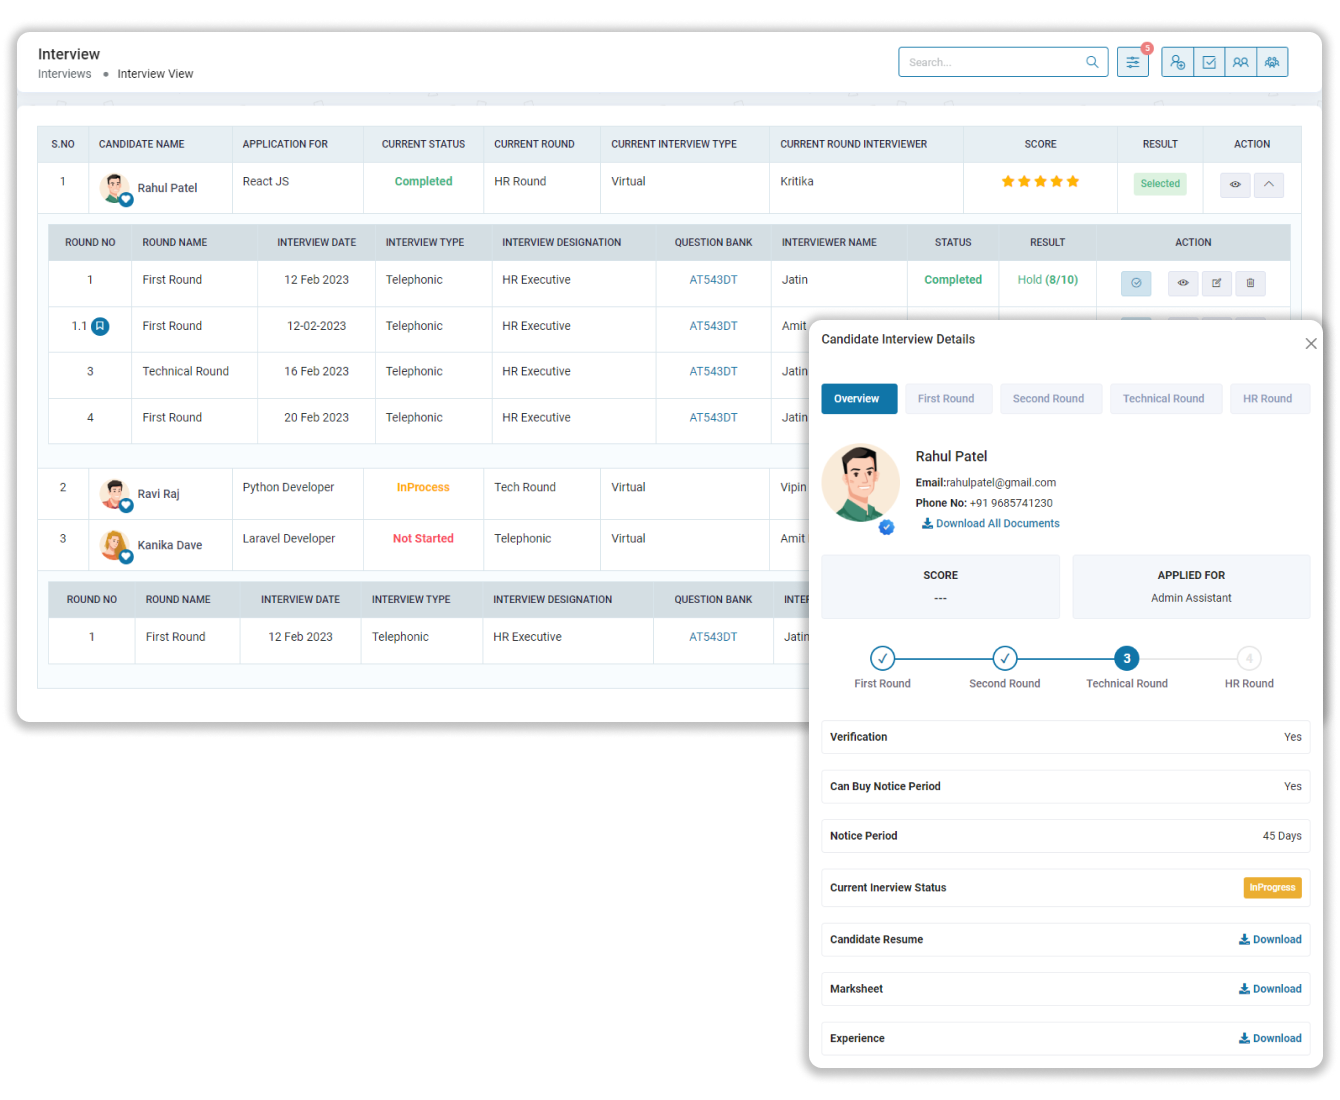The height and width of the screenshot is (1100, 1340).
Task: Click the checkmark box toolbar icon
Action: 1209,62
